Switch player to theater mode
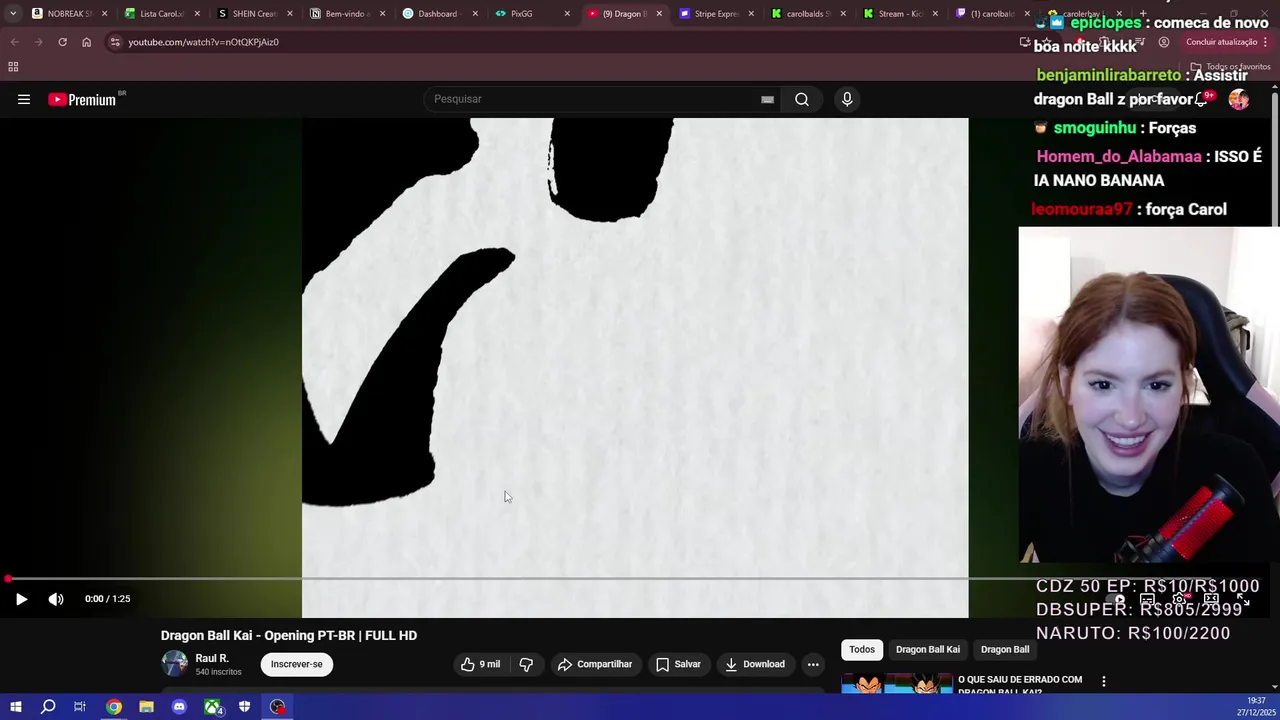This screenshot has width=1280, height=720. (1211, 600)
